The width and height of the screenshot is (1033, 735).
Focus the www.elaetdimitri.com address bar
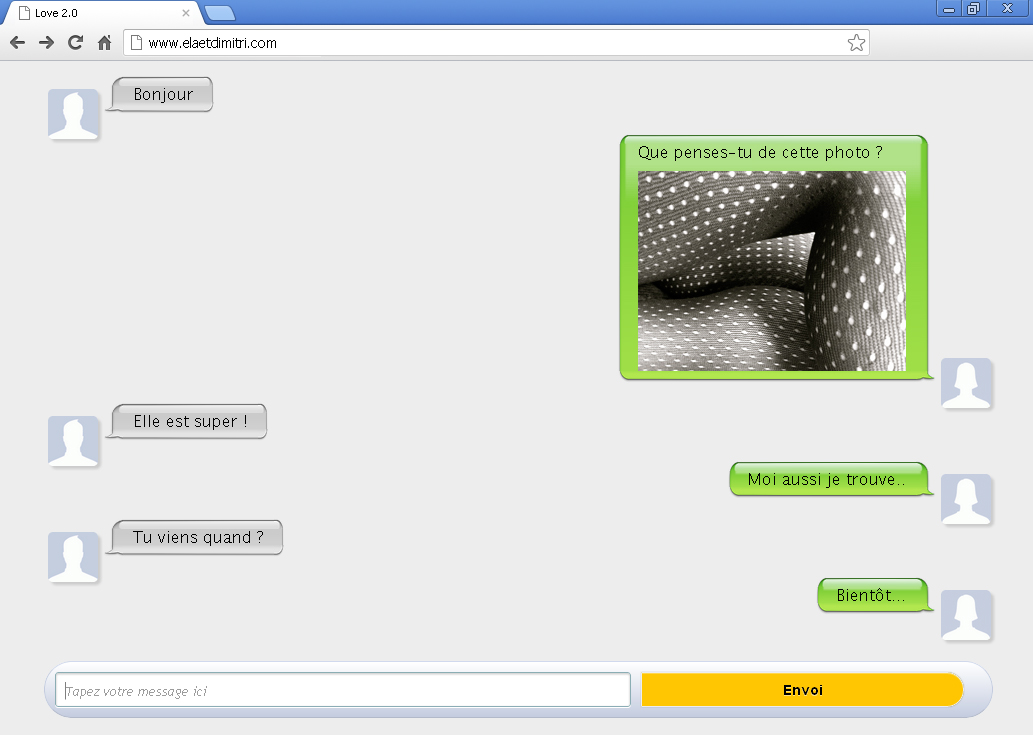[496, 43]
